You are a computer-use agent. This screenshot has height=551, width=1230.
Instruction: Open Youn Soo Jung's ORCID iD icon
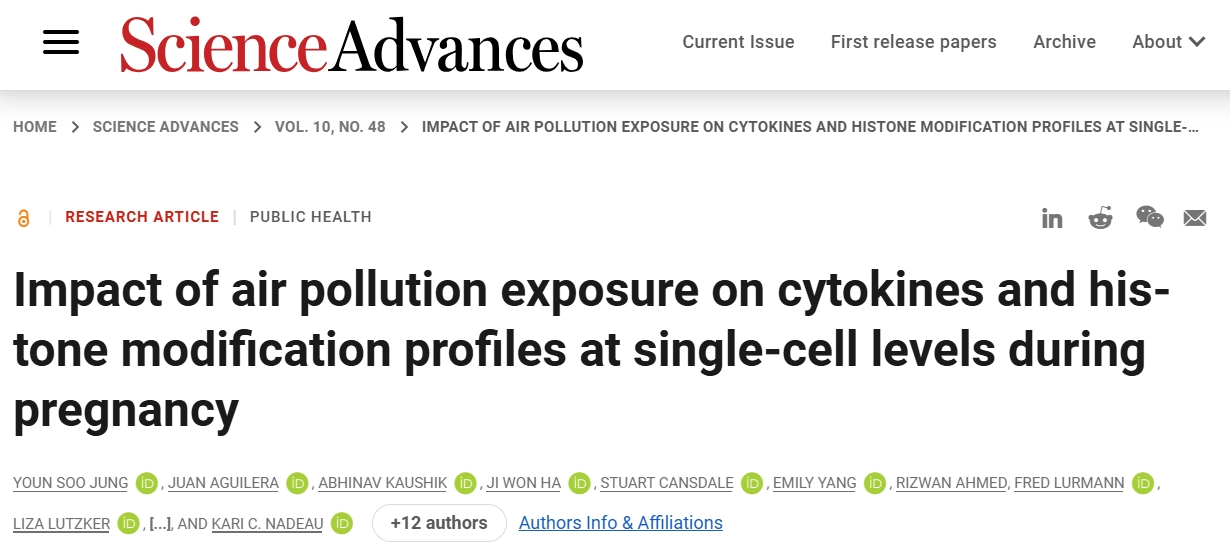coord(147,483)
